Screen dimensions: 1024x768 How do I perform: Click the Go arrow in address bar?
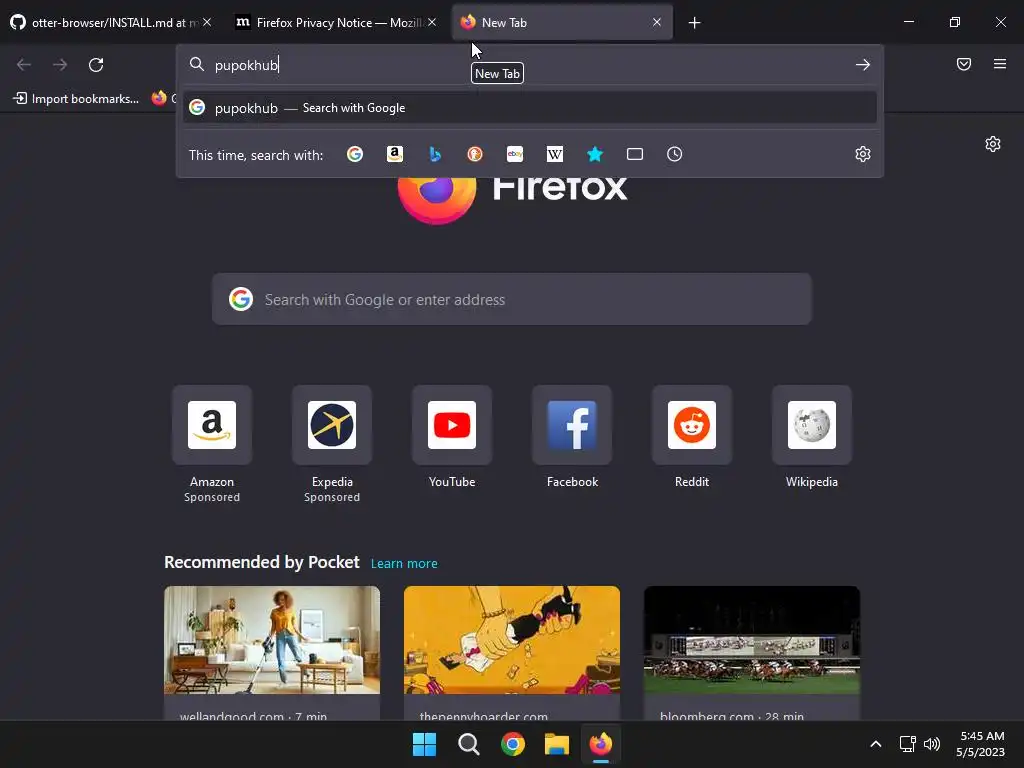pos(863,65)
